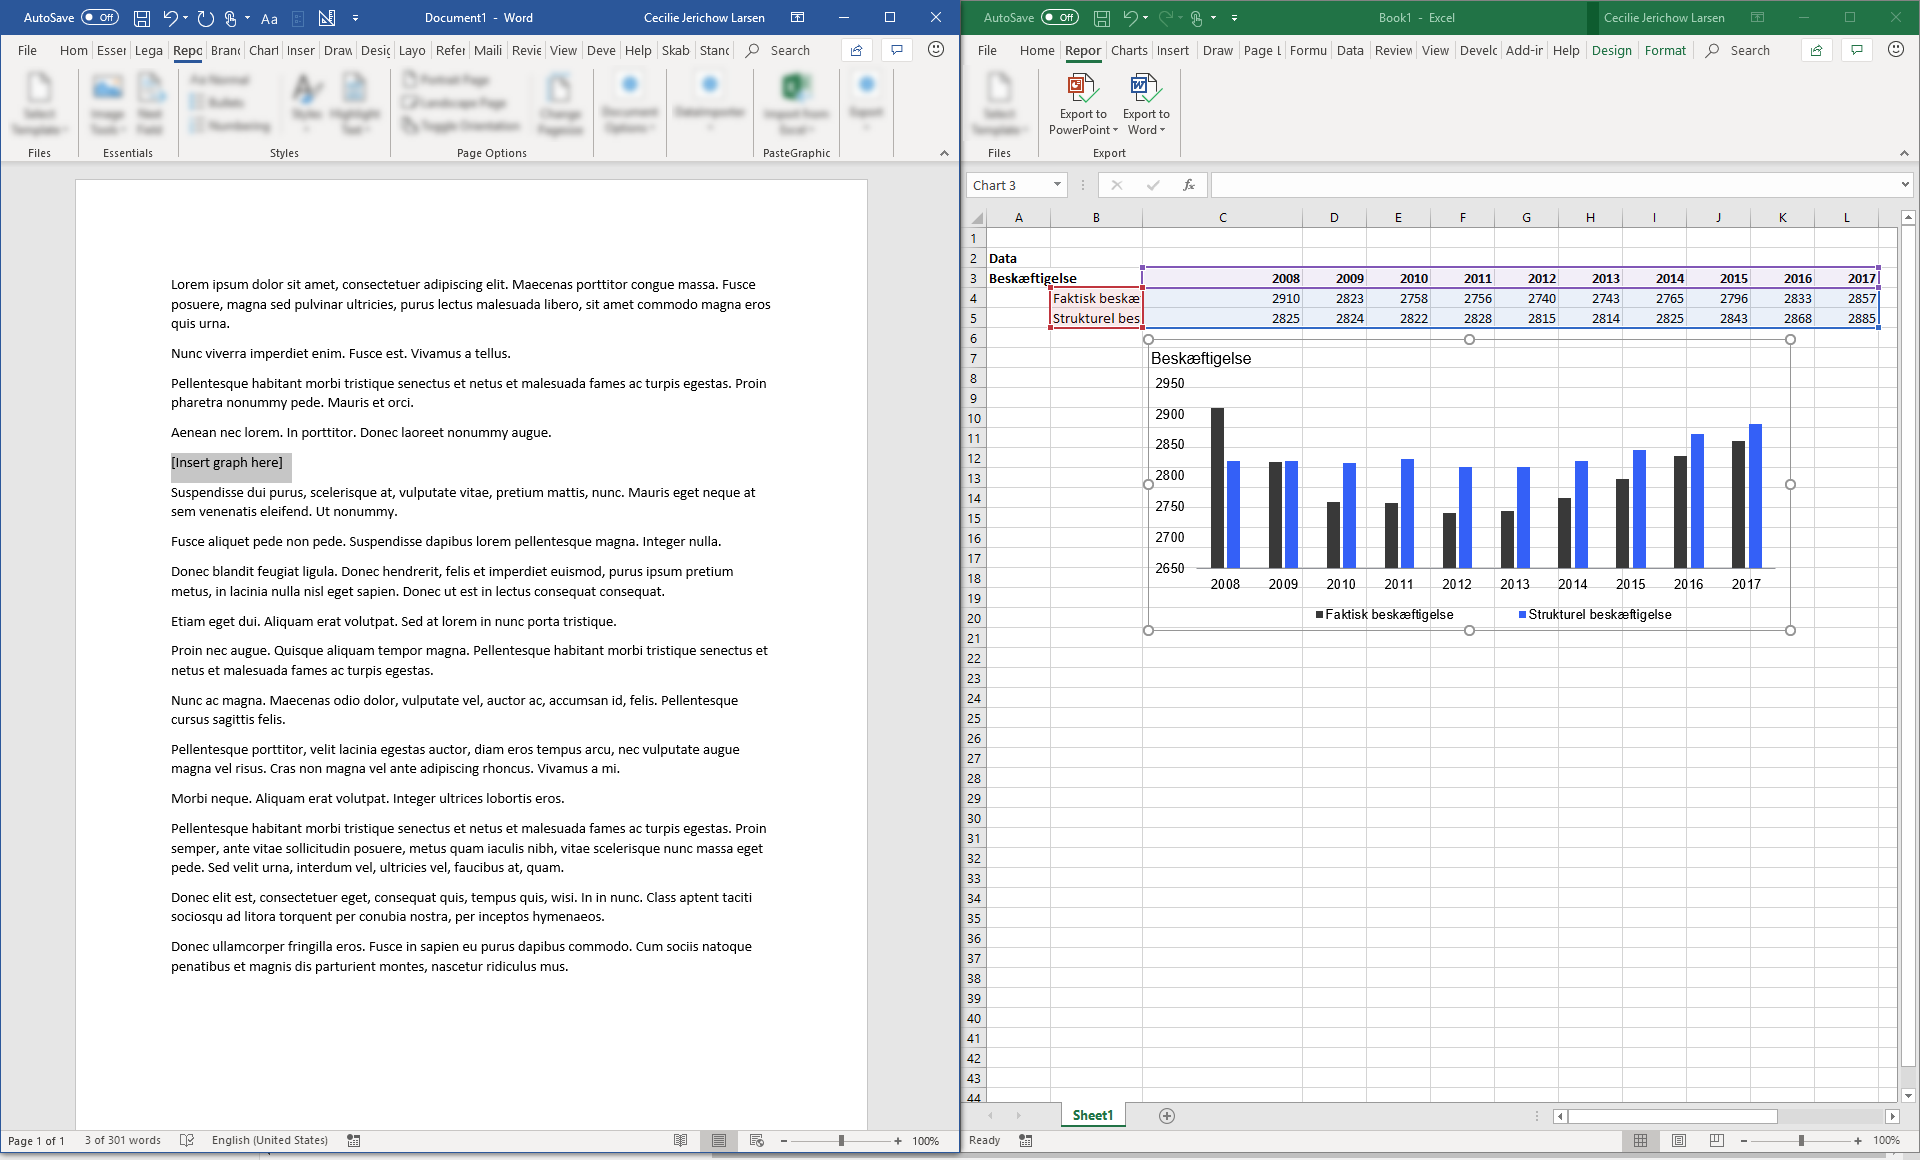
Task: Click the Redo button in Word toolbar
Action: [206, 18]
